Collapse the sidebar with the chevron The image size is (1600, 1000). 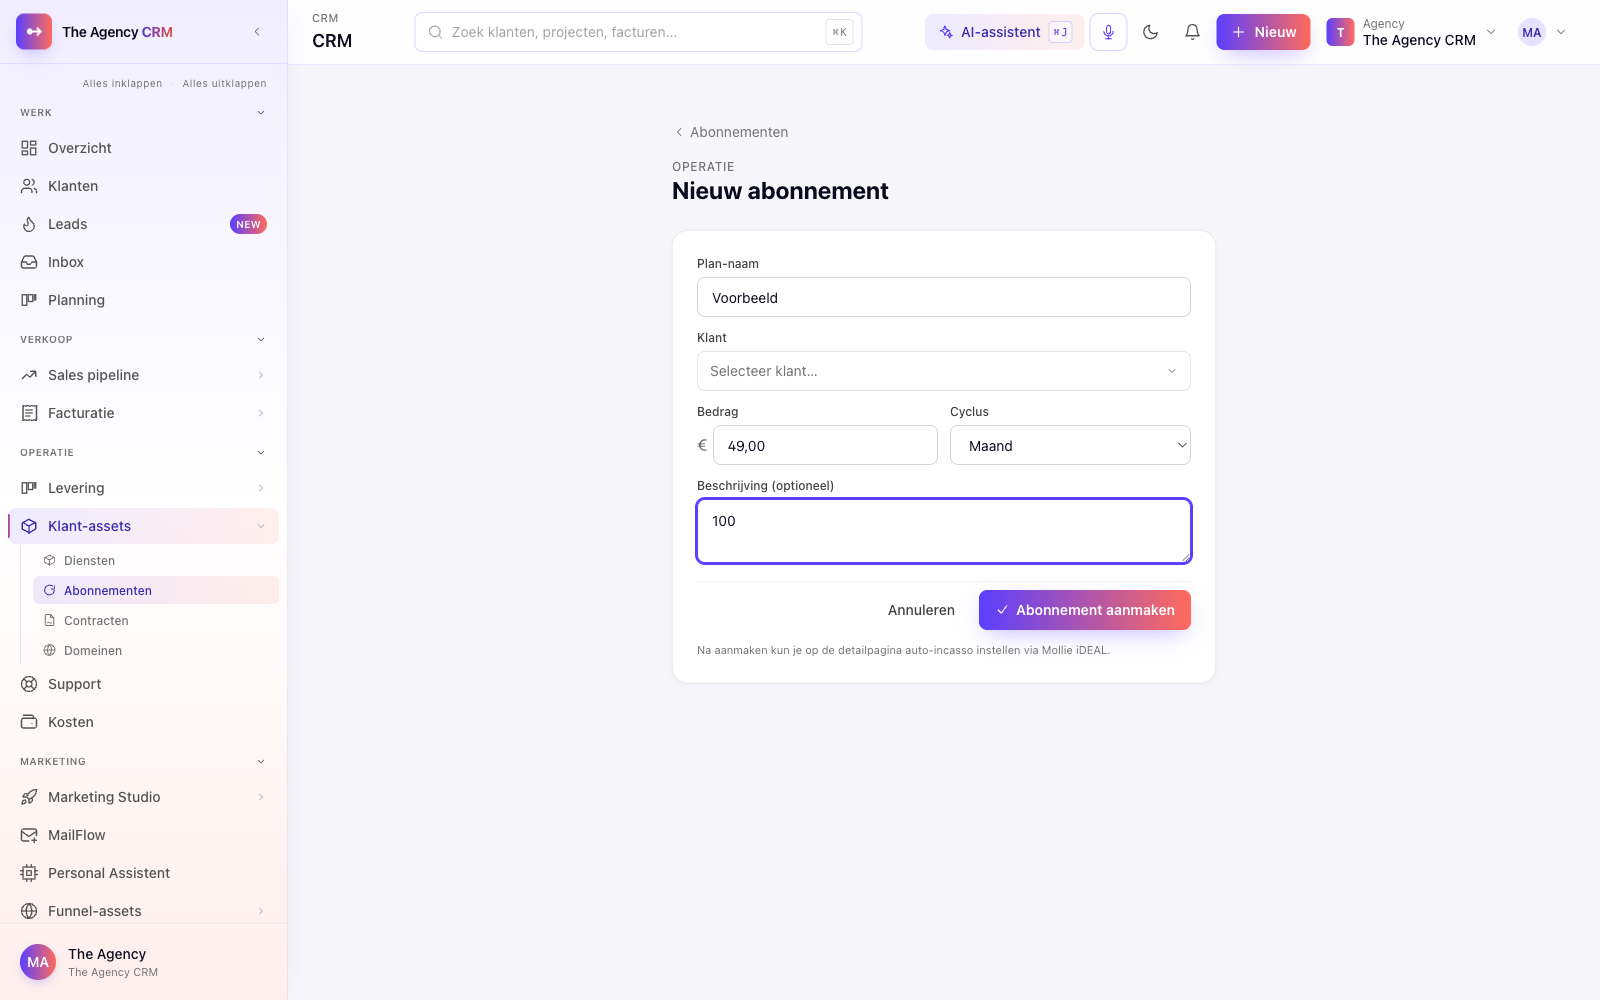pyautogui.click(x=257, y=32)
